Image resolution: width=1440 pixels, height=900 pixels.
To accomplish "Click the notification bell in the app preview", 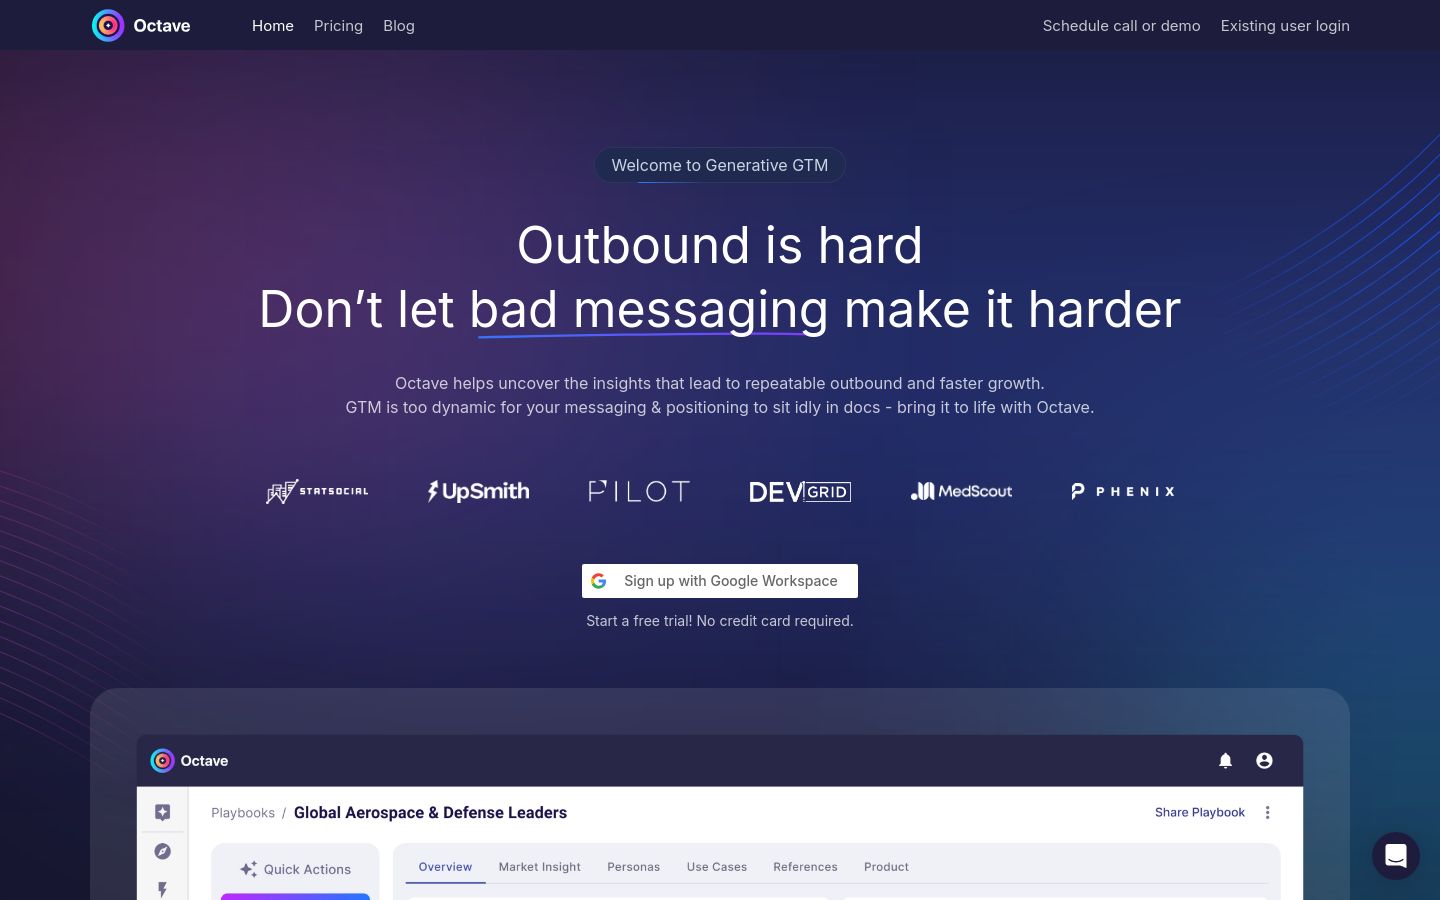I will [1225, 761].
